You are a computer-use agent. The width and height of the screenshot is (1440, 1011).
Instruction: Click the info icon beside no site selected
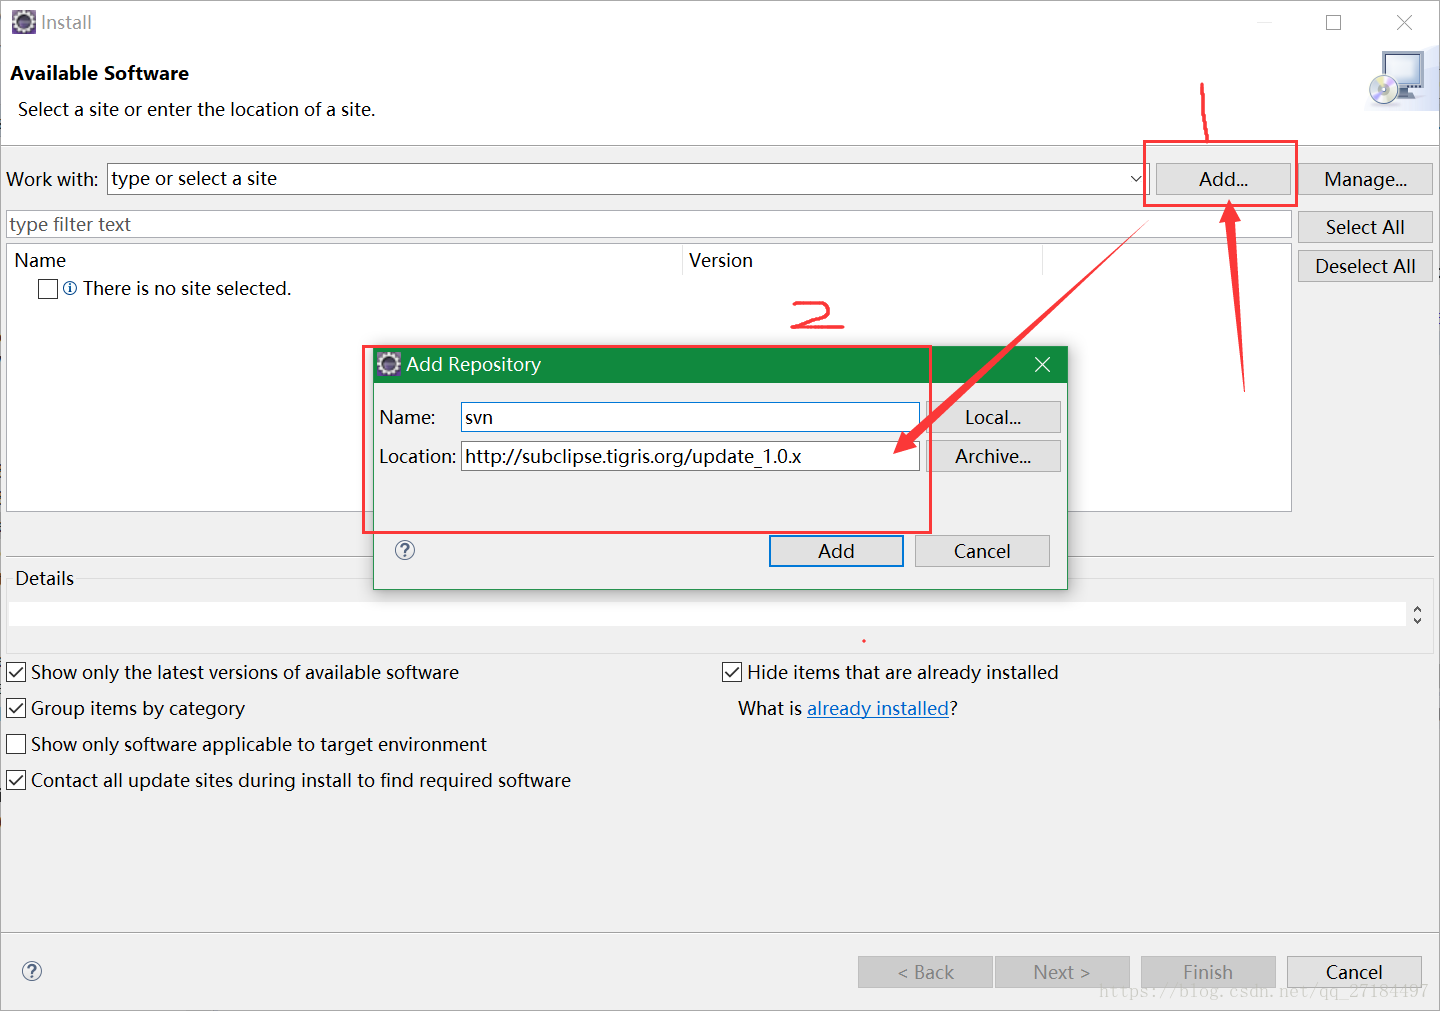coord(69,288)
